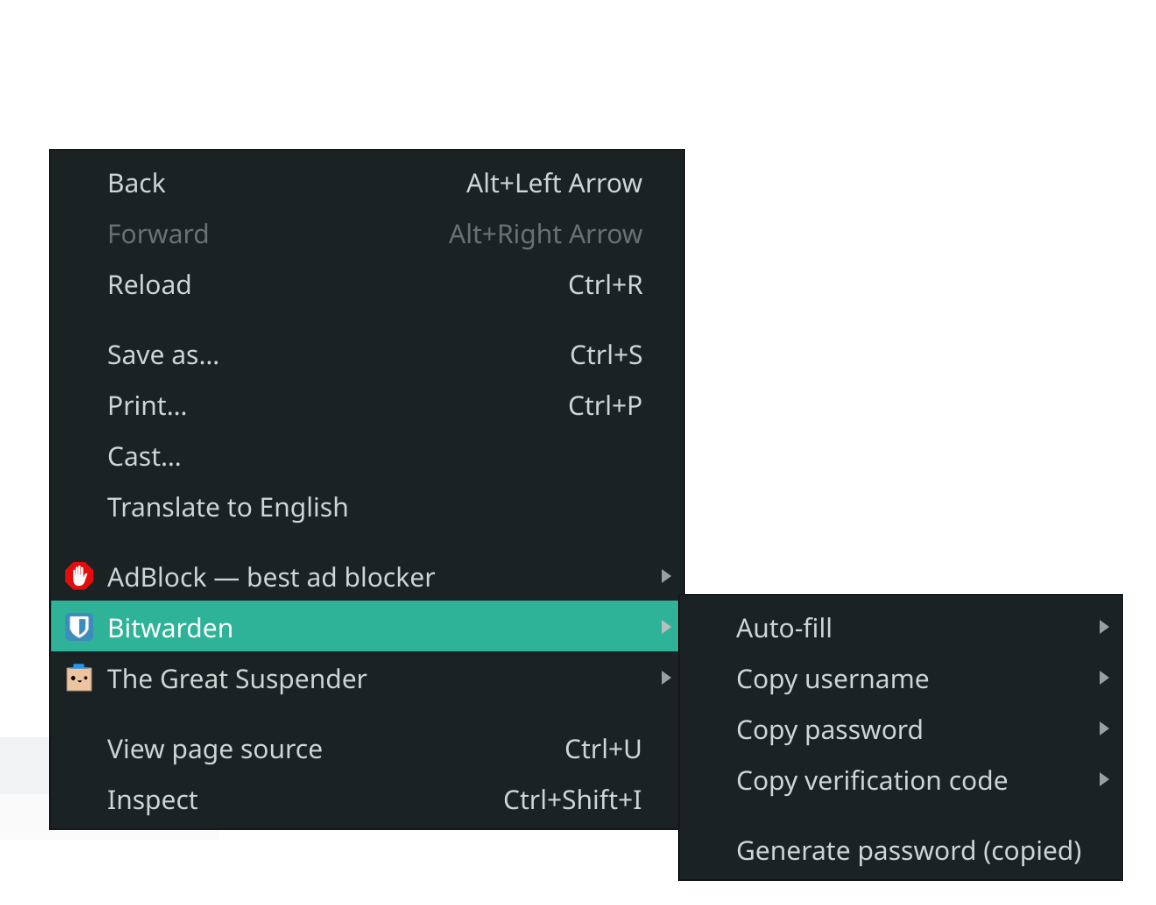Viewport: 1156px width, 905px height.
Task: Expand the Auto-fill submenu arrow
Action: point(1104,627)
